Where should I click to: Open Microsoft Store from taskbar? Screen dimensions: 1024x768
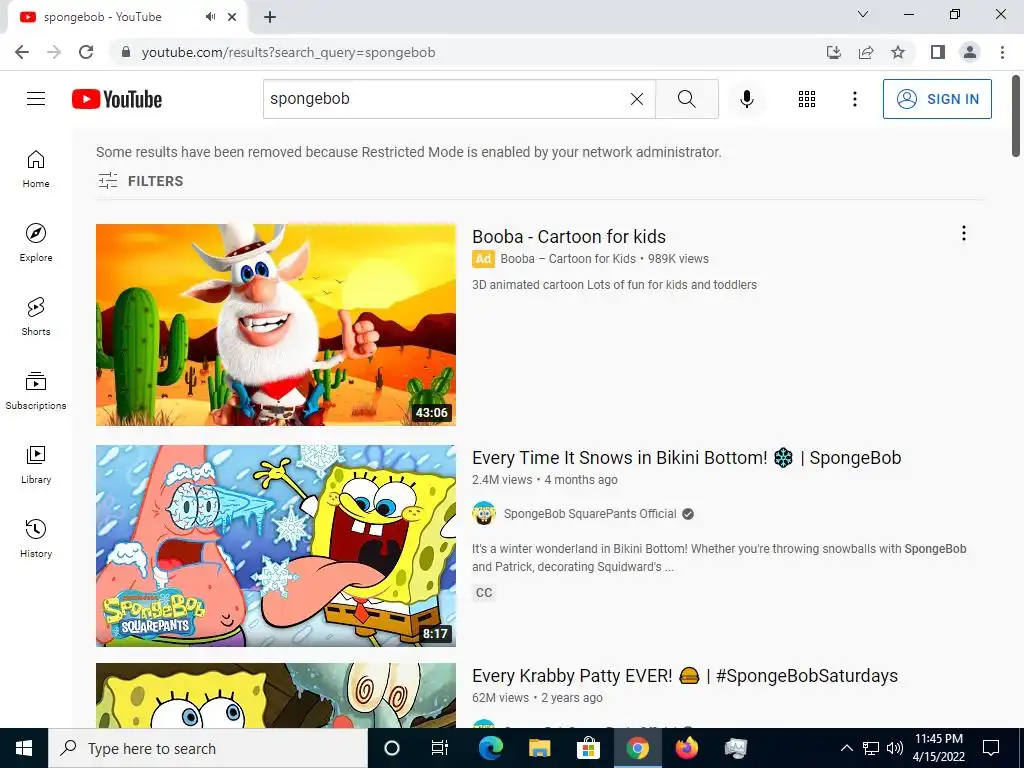[x=588, y=748]
